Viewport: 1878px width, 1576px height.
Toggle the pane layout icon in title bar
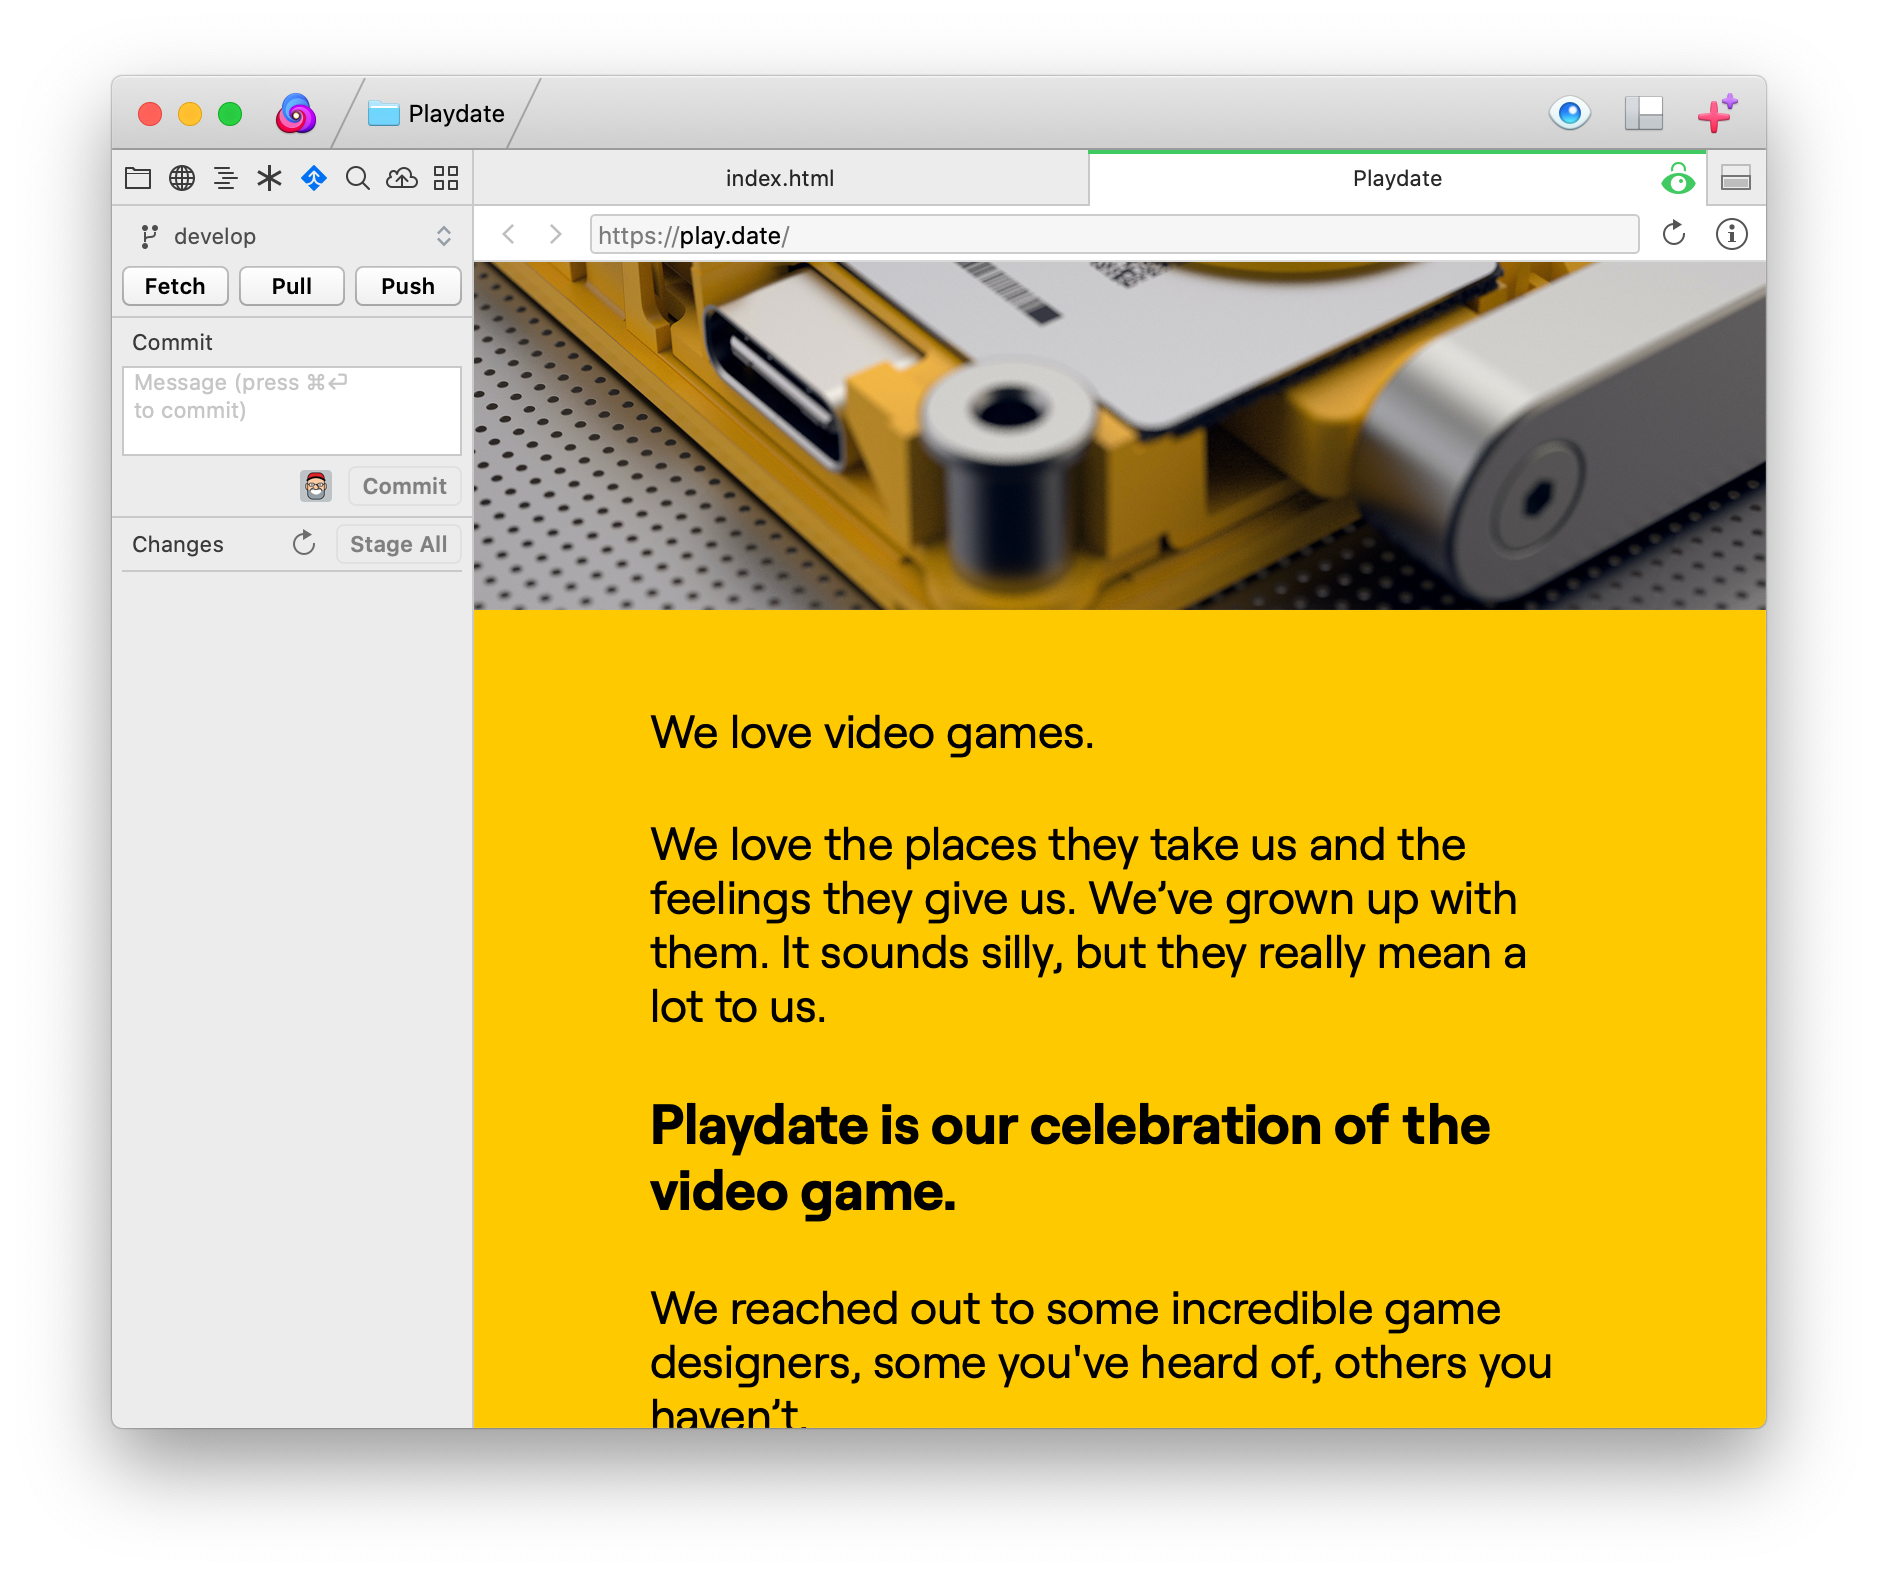click(x=1644, y=113)
